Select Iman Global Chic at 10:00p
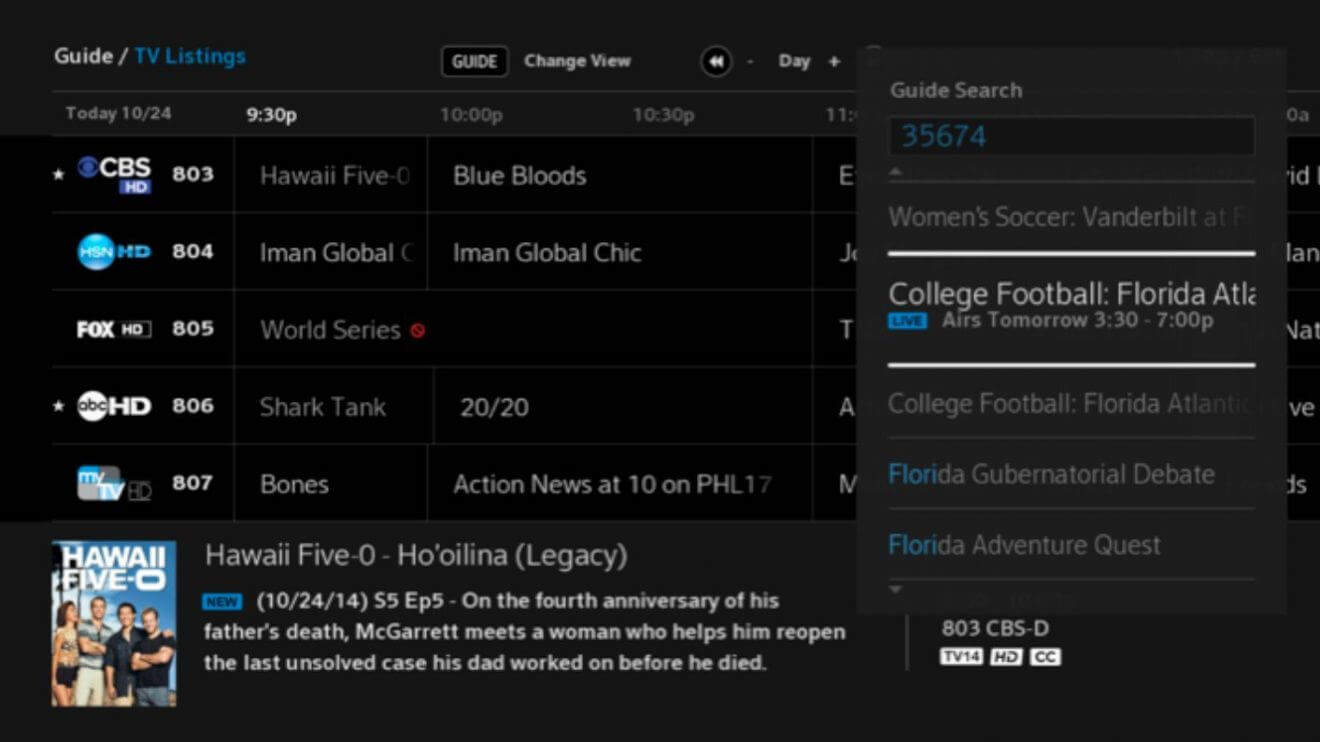 click(x=620, y=252)
